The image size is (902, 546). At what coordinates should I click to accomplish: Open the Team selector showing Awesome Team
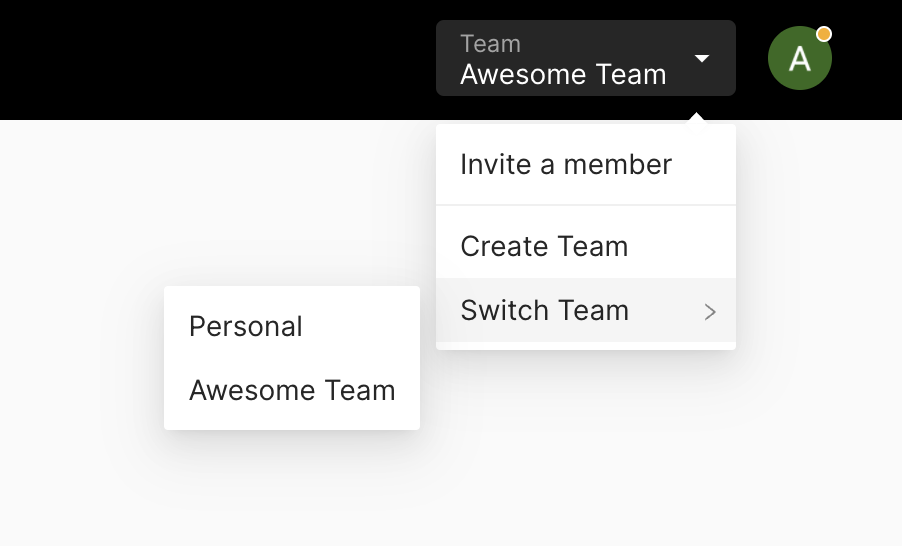[586, 58]
